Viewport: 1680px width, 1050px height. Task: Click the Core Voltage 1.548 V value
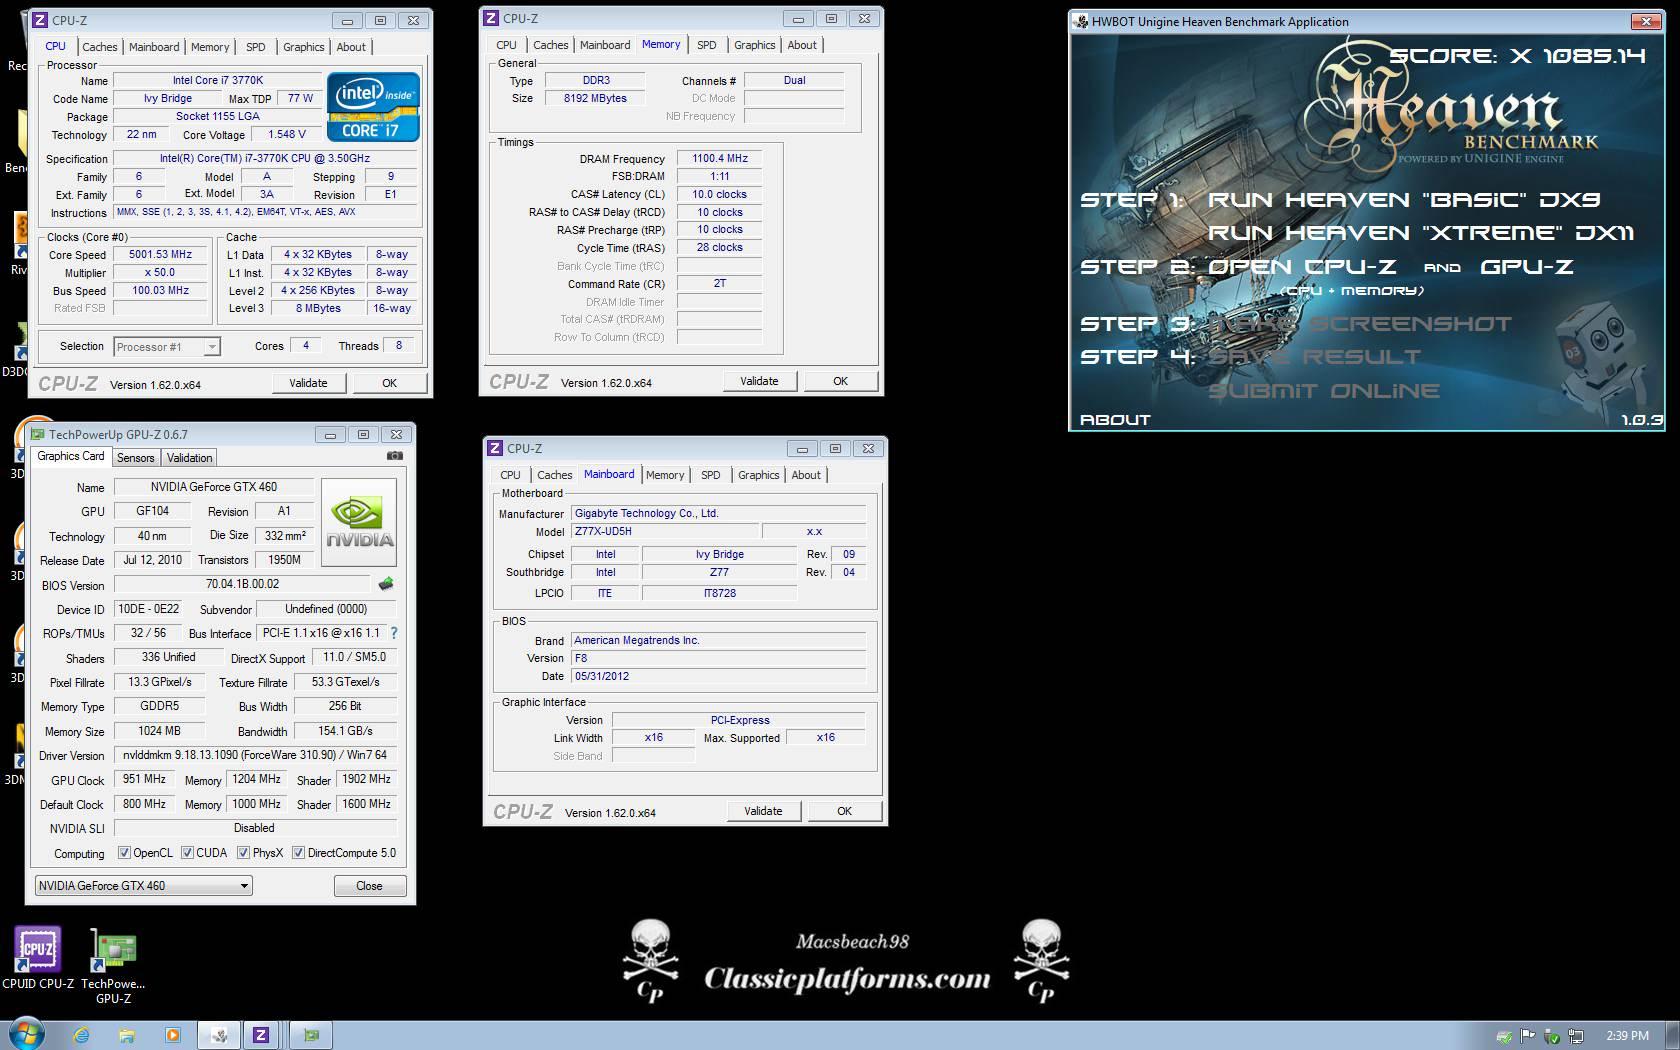[x=287, y=134]
